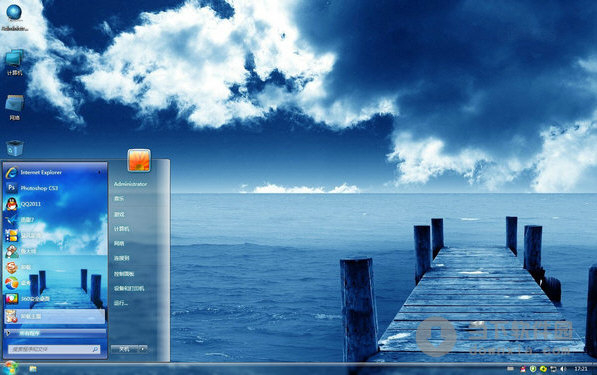Open Games (游戏) in Start menu
This screenshot has height=375, width=597.
119,214
